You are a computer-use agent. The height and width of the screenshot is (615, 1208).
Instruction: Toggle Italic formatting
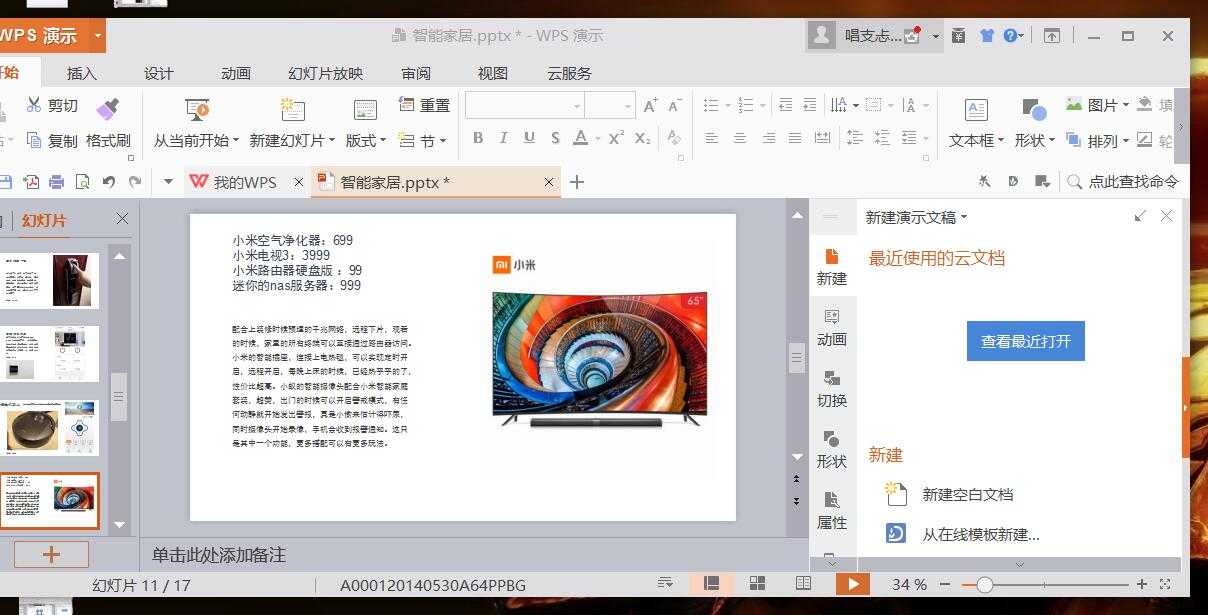503,138
